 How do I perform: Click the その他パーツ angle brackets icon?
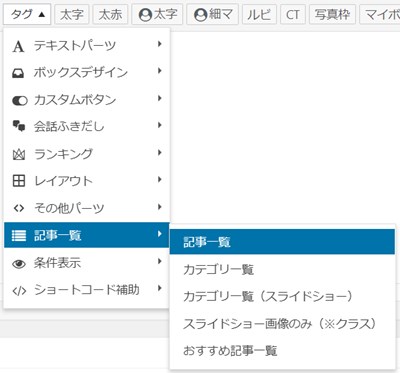19,208
